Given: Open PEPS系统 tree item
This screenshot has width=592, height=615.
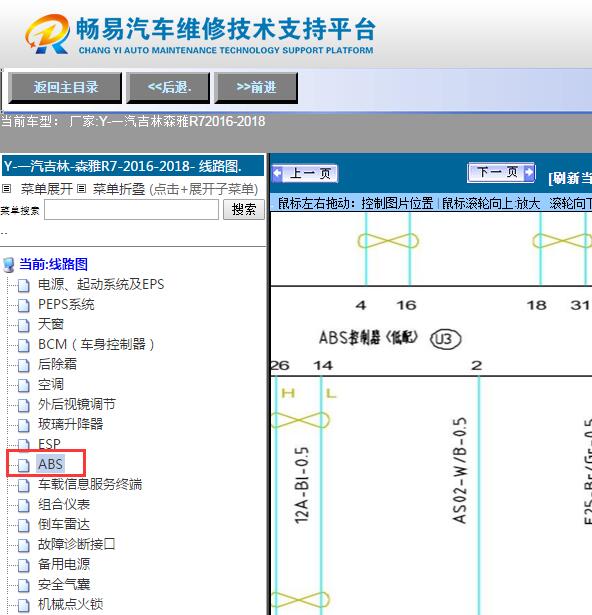Looking at the screenshot, I should click(x=66, y=304).
